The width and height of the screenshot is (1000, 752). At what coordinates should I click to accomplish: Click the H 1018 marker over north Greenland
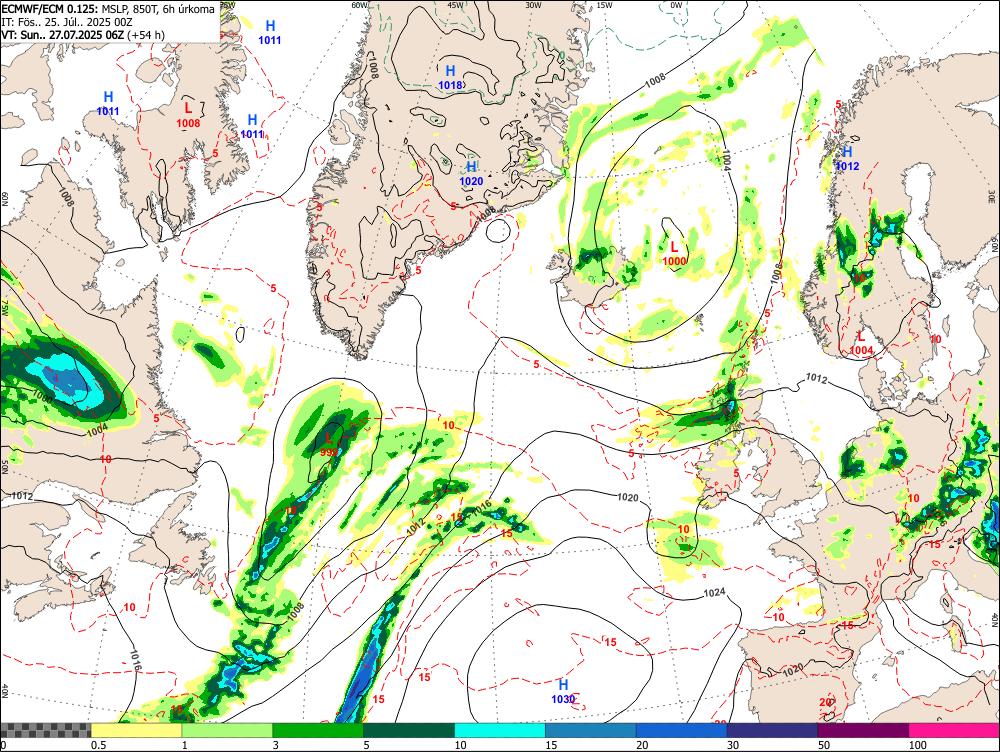click(x=450, y=77)
